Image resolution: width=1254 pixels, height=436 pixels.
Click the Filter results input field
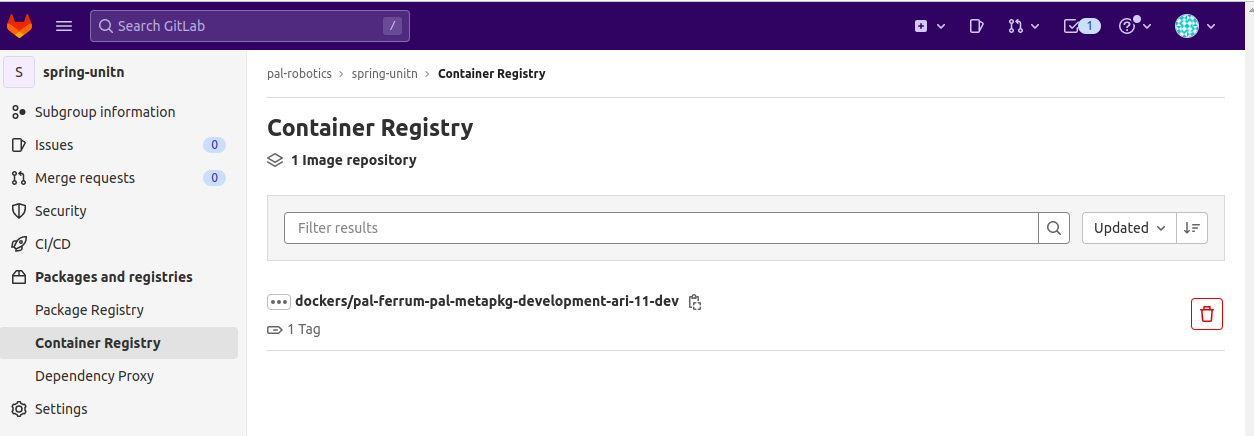coord(661,228)
